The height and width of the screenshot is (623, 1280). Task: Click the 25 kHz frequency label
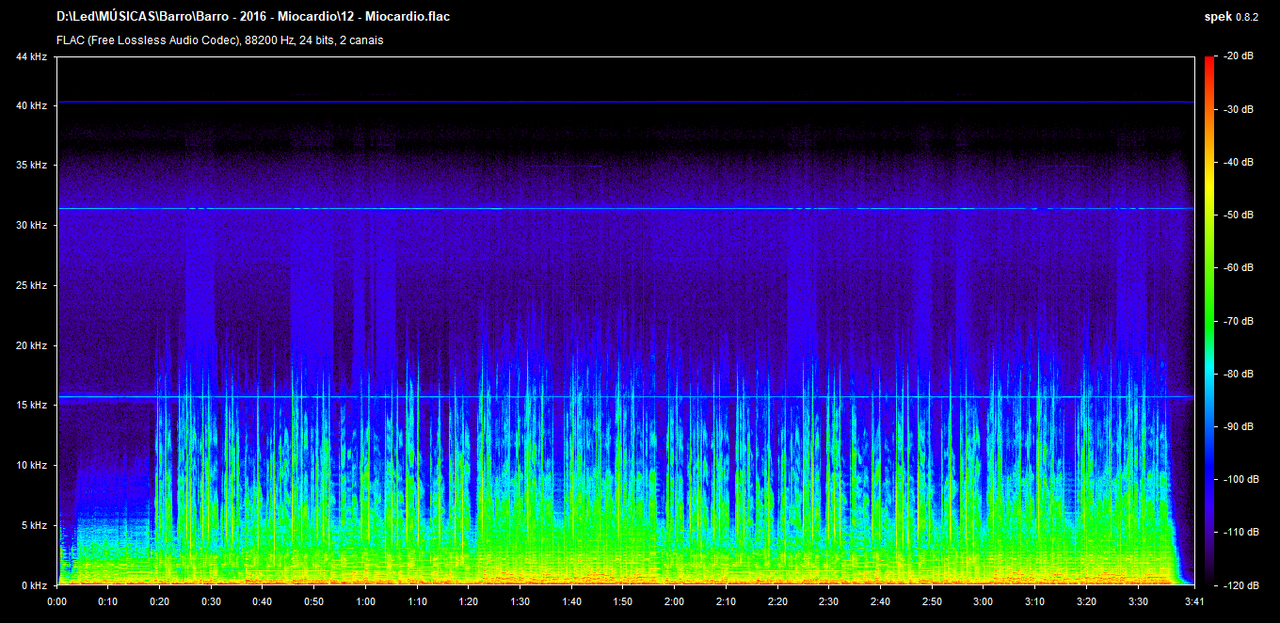(x=31, y=285)
